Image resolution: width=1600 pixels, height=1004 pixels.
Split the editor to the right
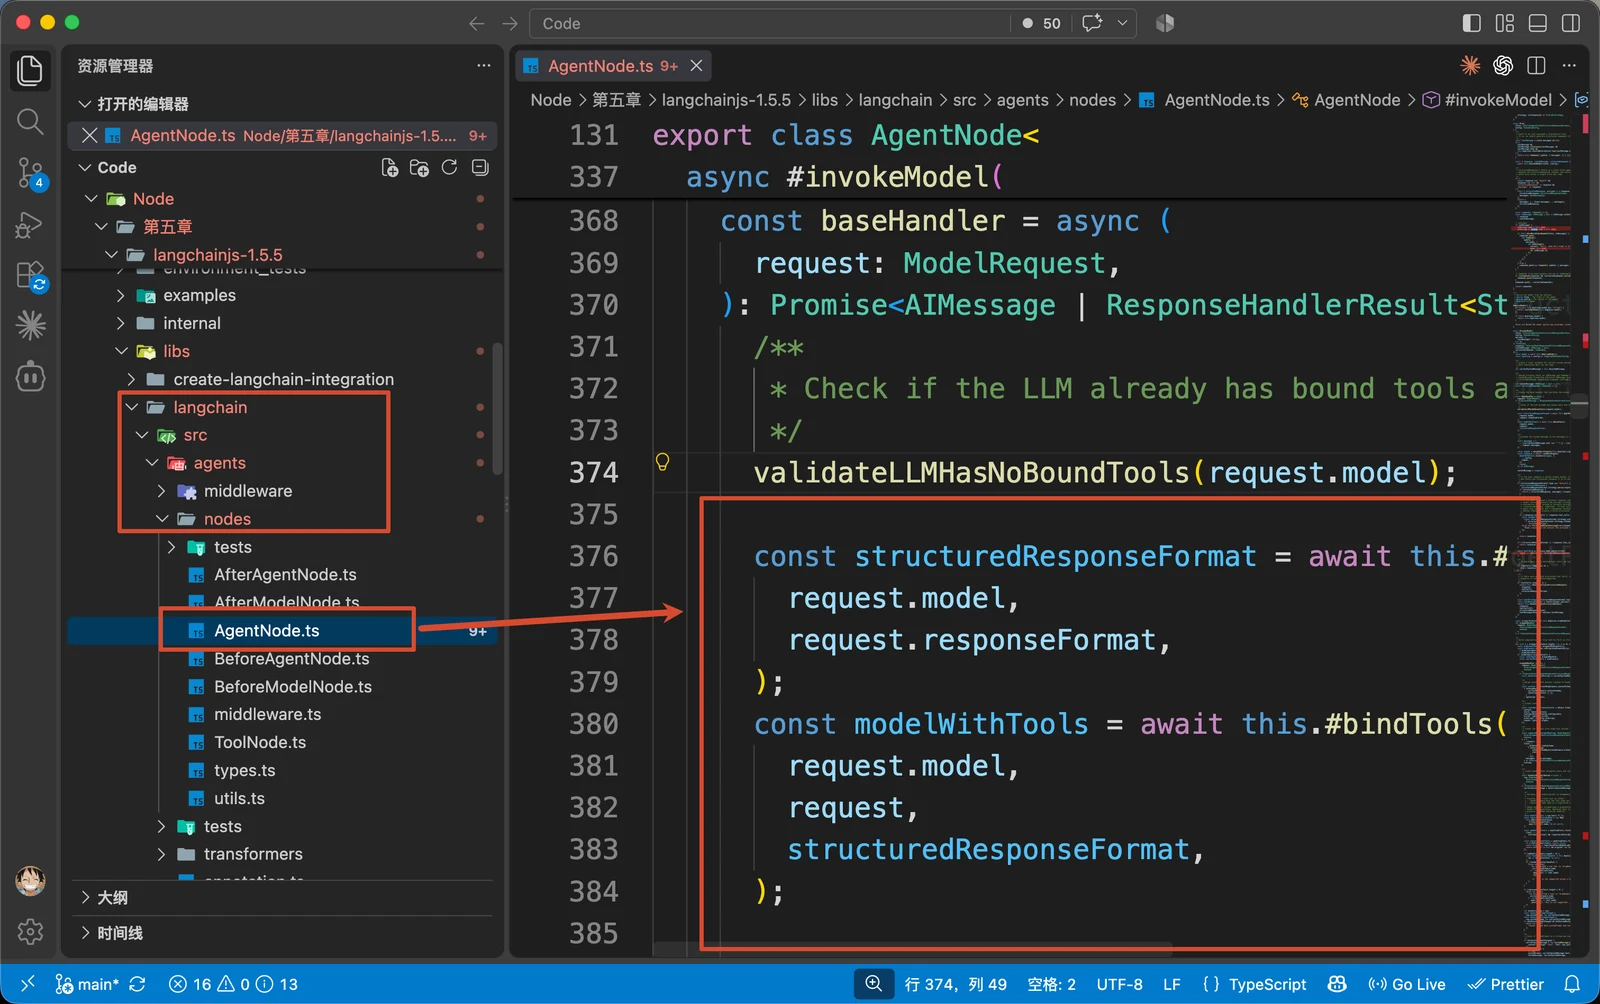tap(1537, 66)
